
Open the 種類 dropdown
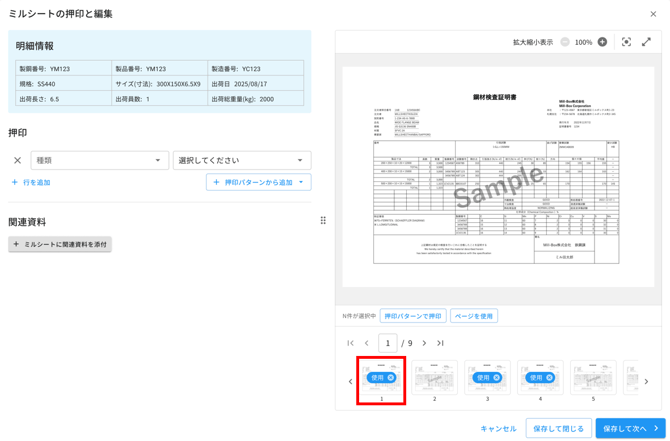coord(99,160)
